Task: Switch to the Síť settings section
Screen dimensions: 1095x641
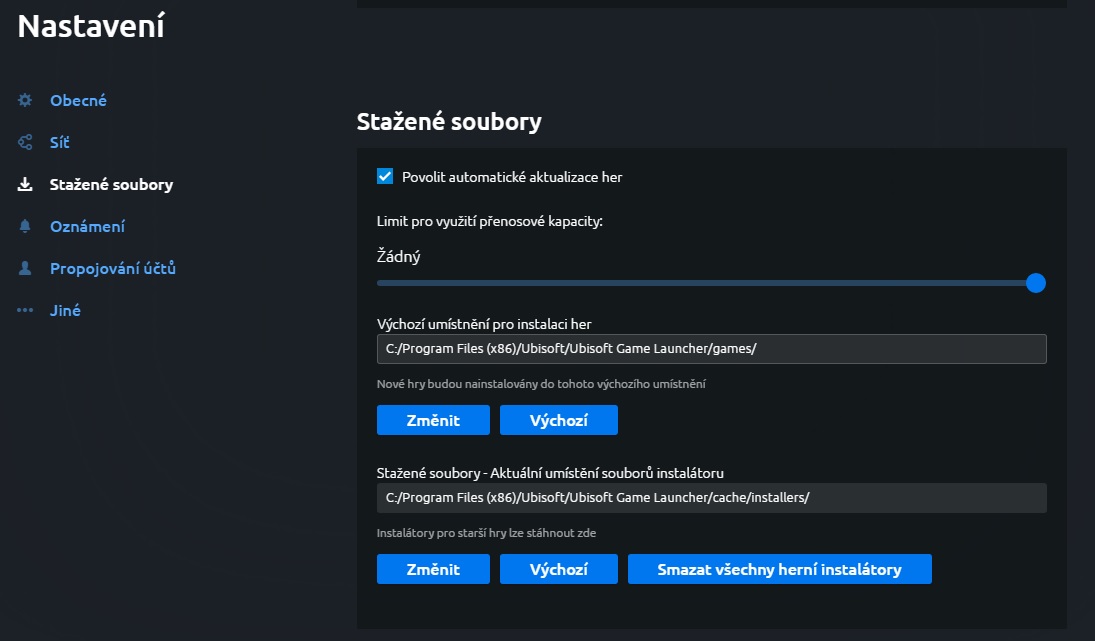Action: pyautogui.click(x=60, y=142)
